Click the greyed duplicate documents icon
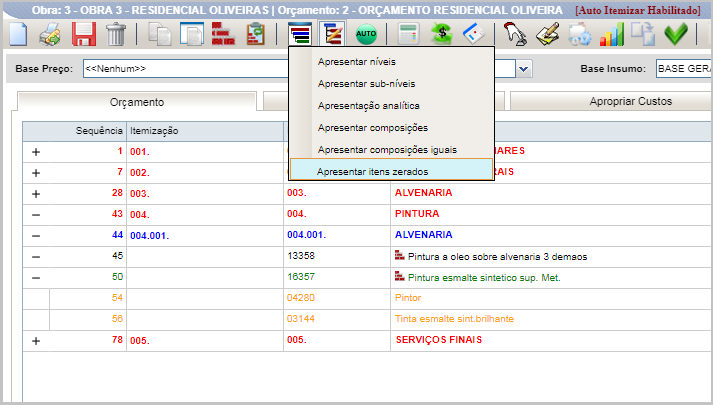Screen dimensions: 713x405 [643, 35]
